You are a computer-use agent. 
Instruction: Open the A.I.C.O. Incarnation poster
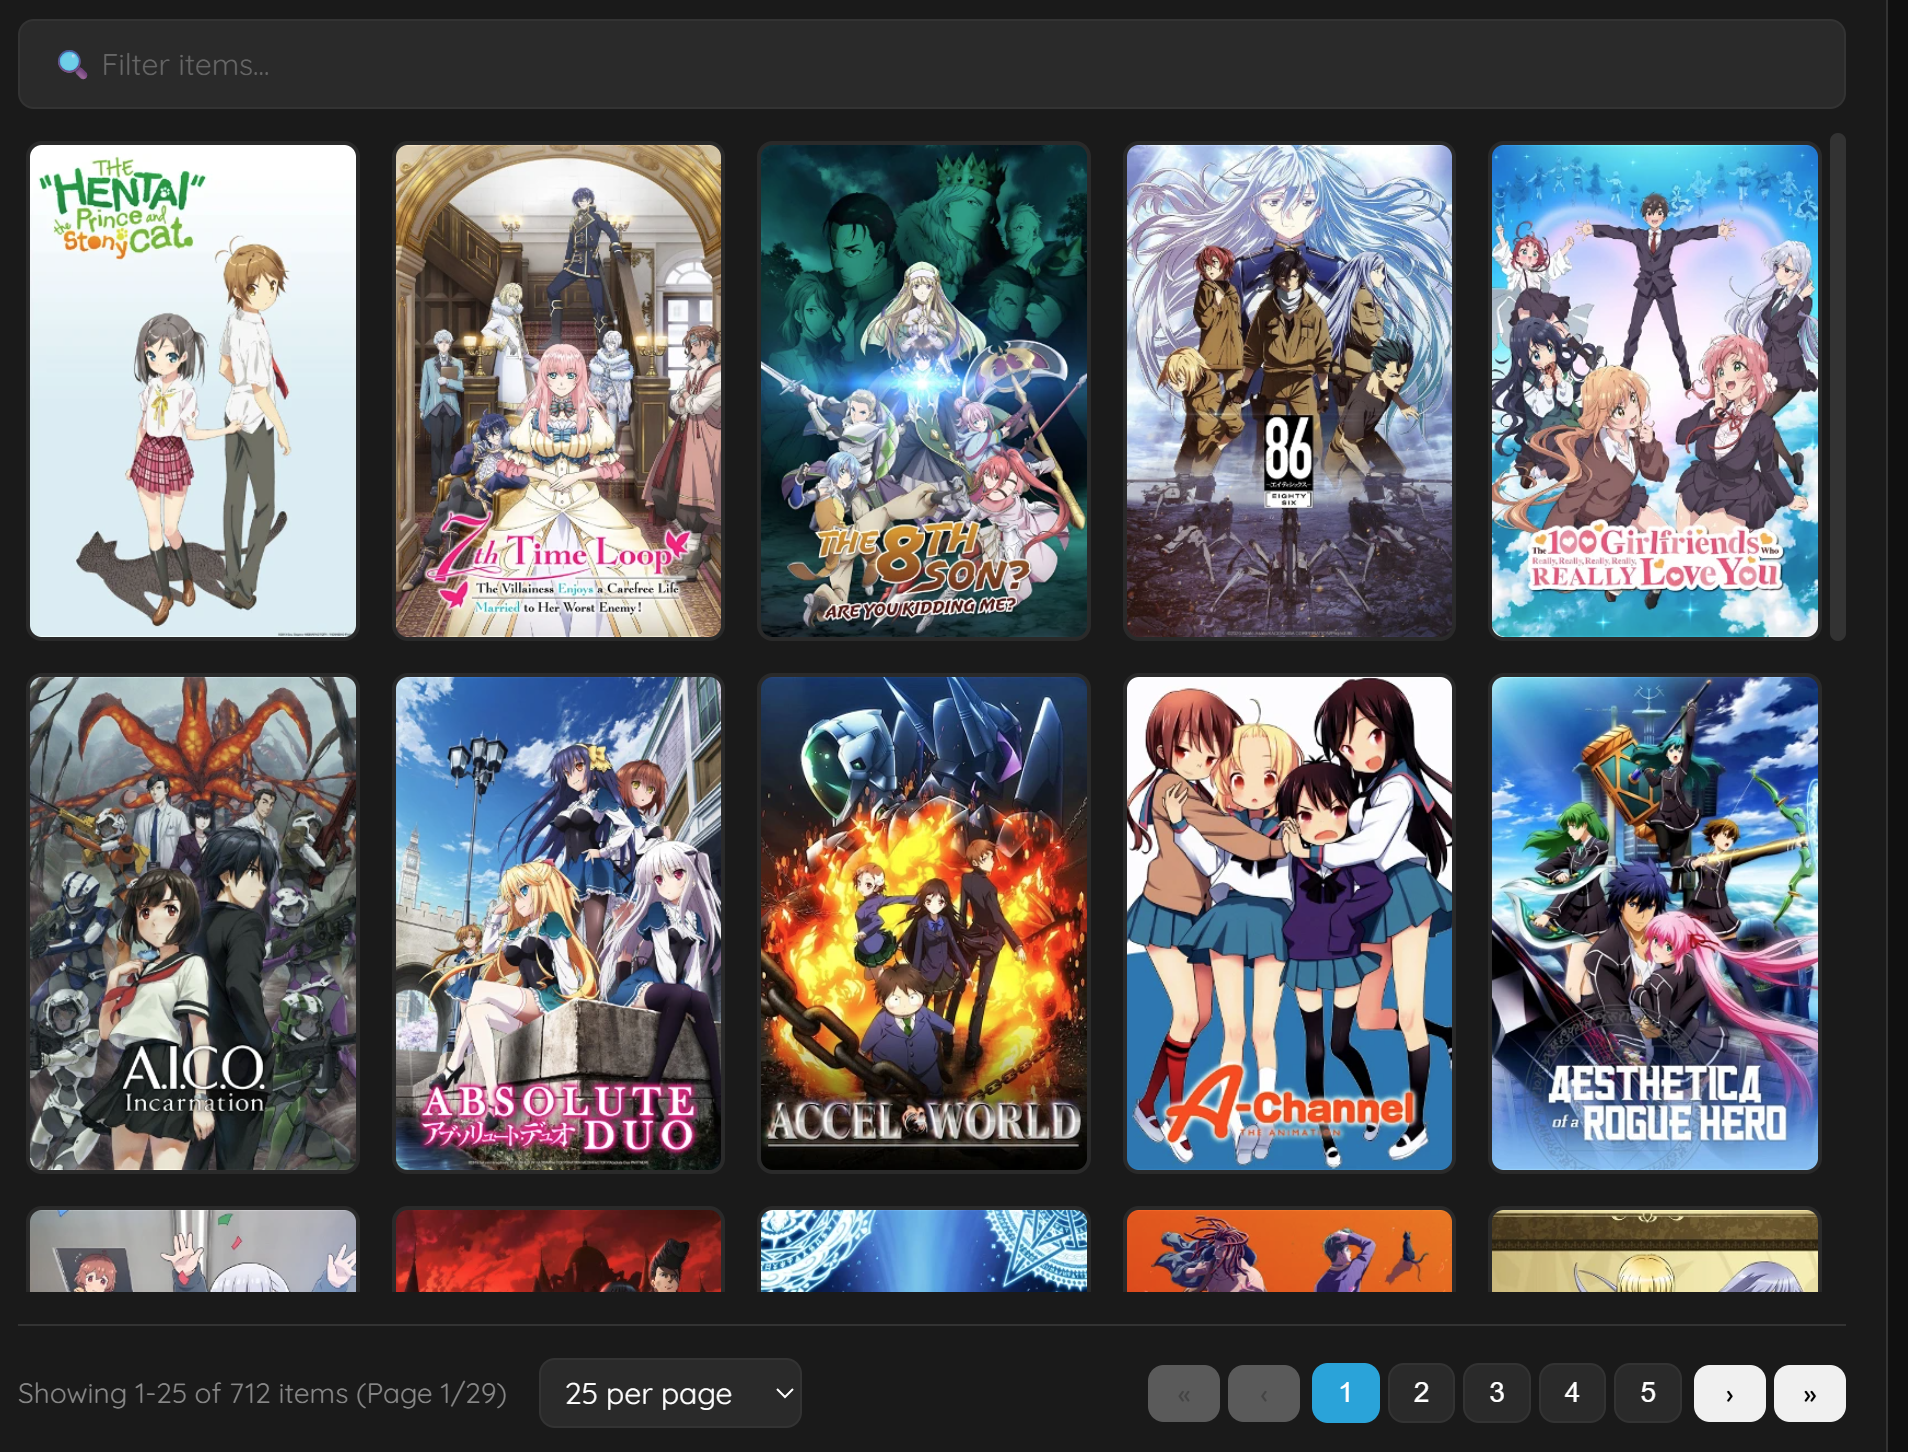tap(193, 924)
